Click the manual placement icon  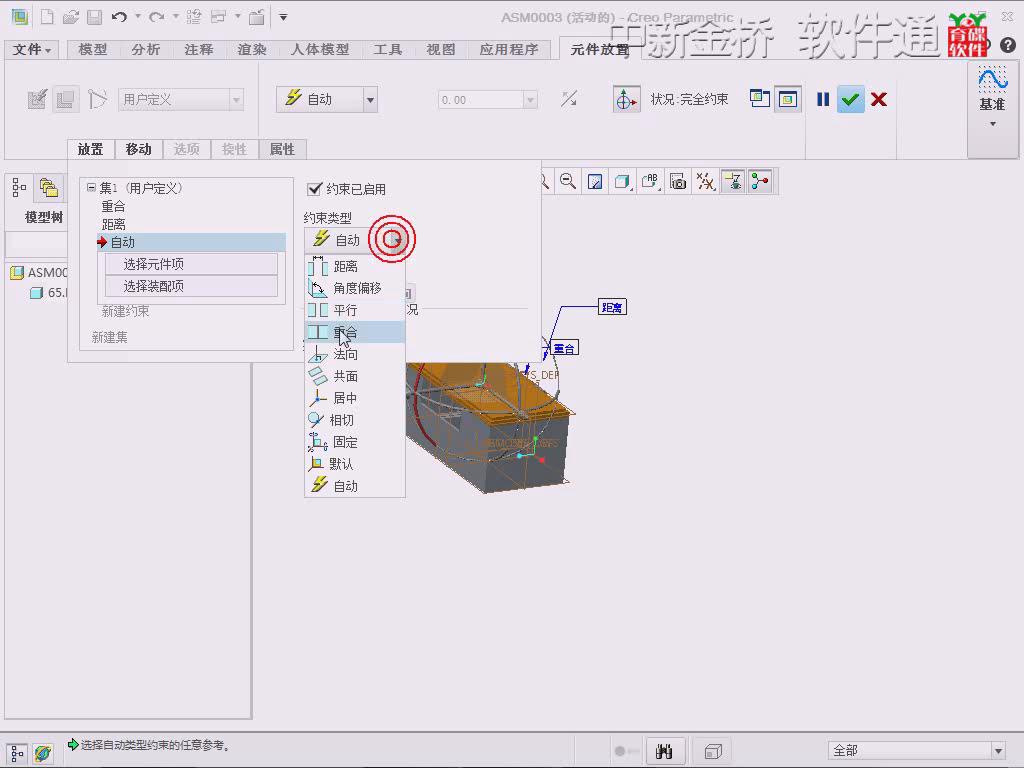coord(65,99)
